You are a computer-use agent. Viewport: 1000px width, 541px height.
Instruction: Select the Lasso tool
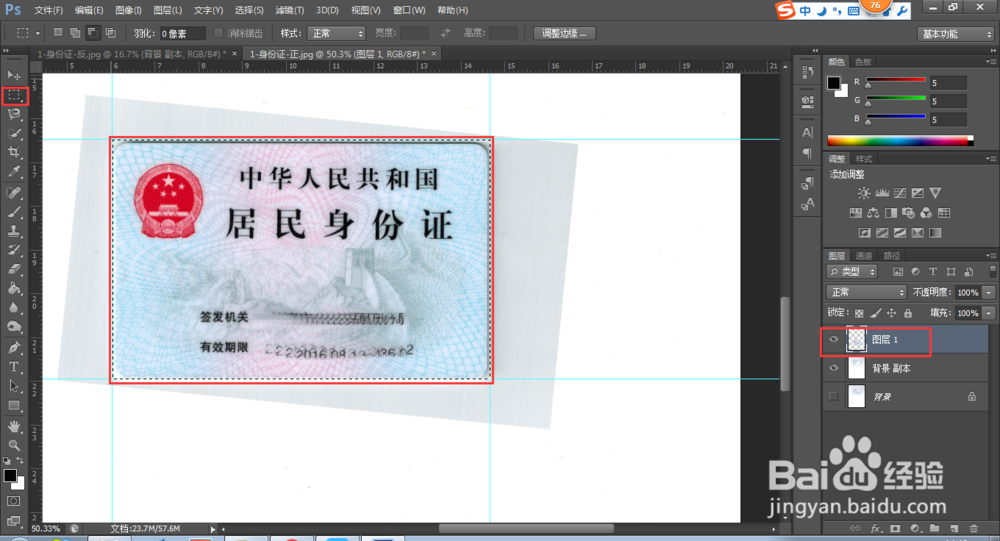point(14,114)
